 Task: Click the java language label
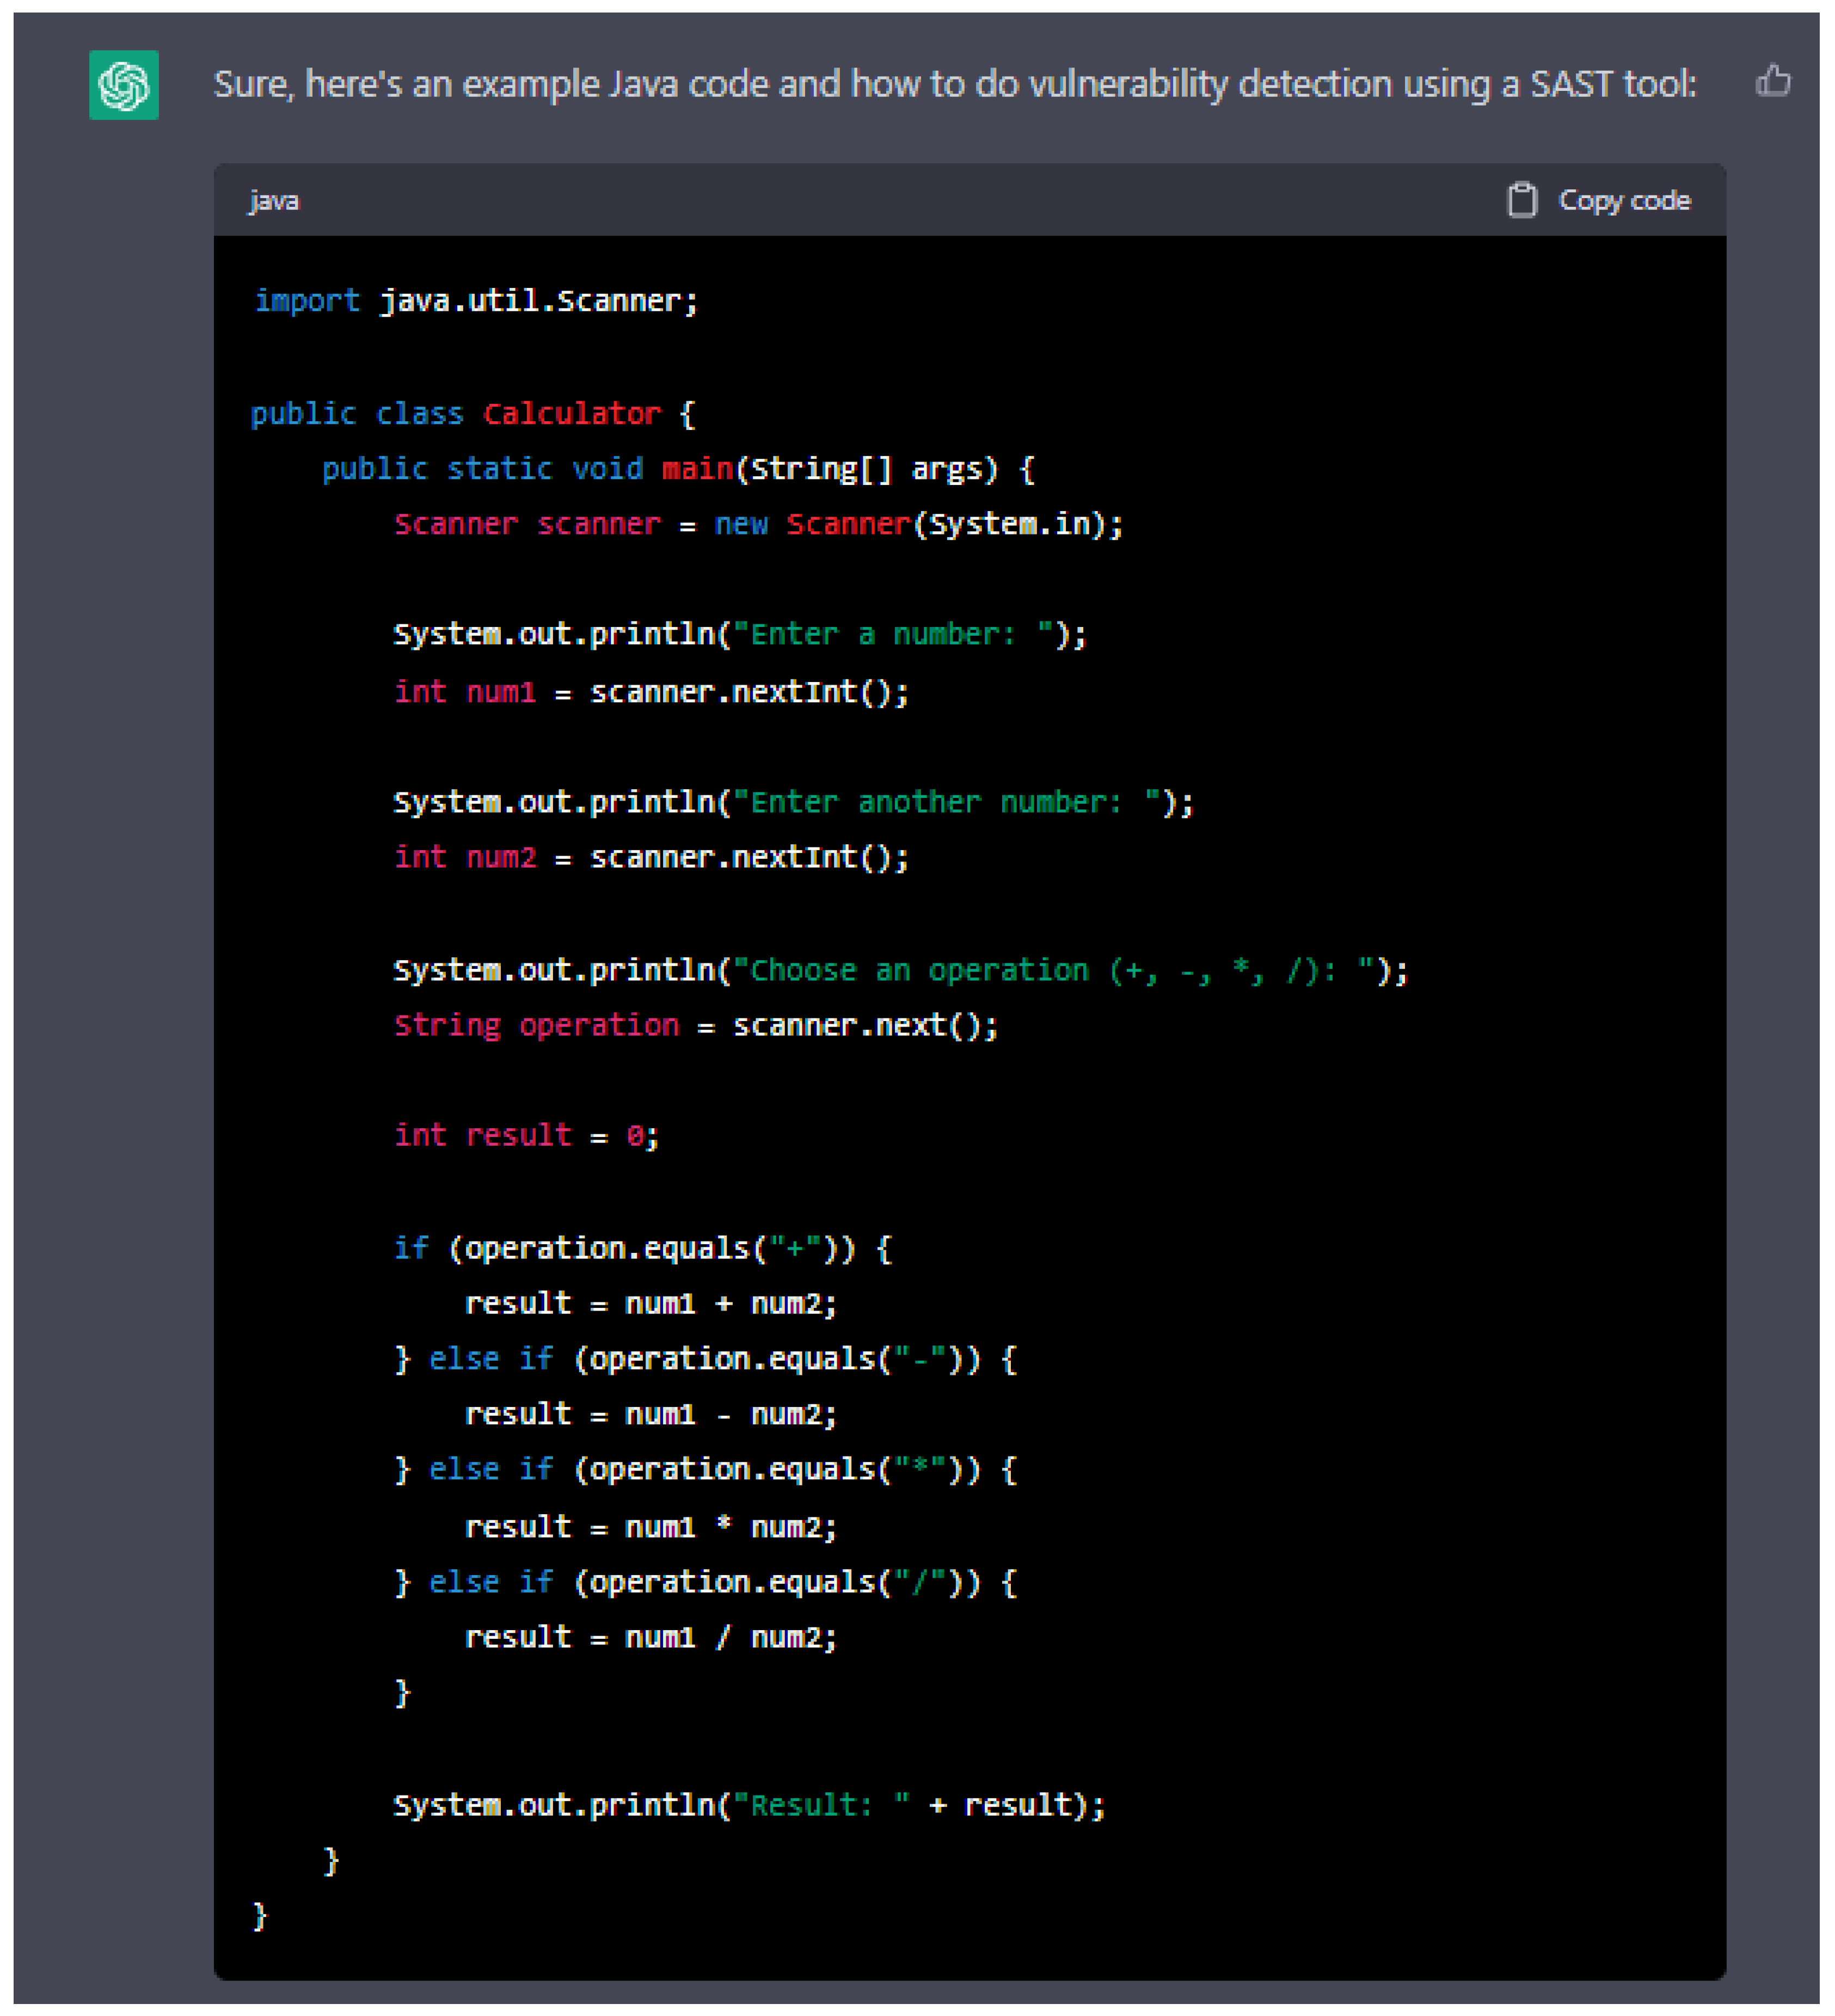273,201
